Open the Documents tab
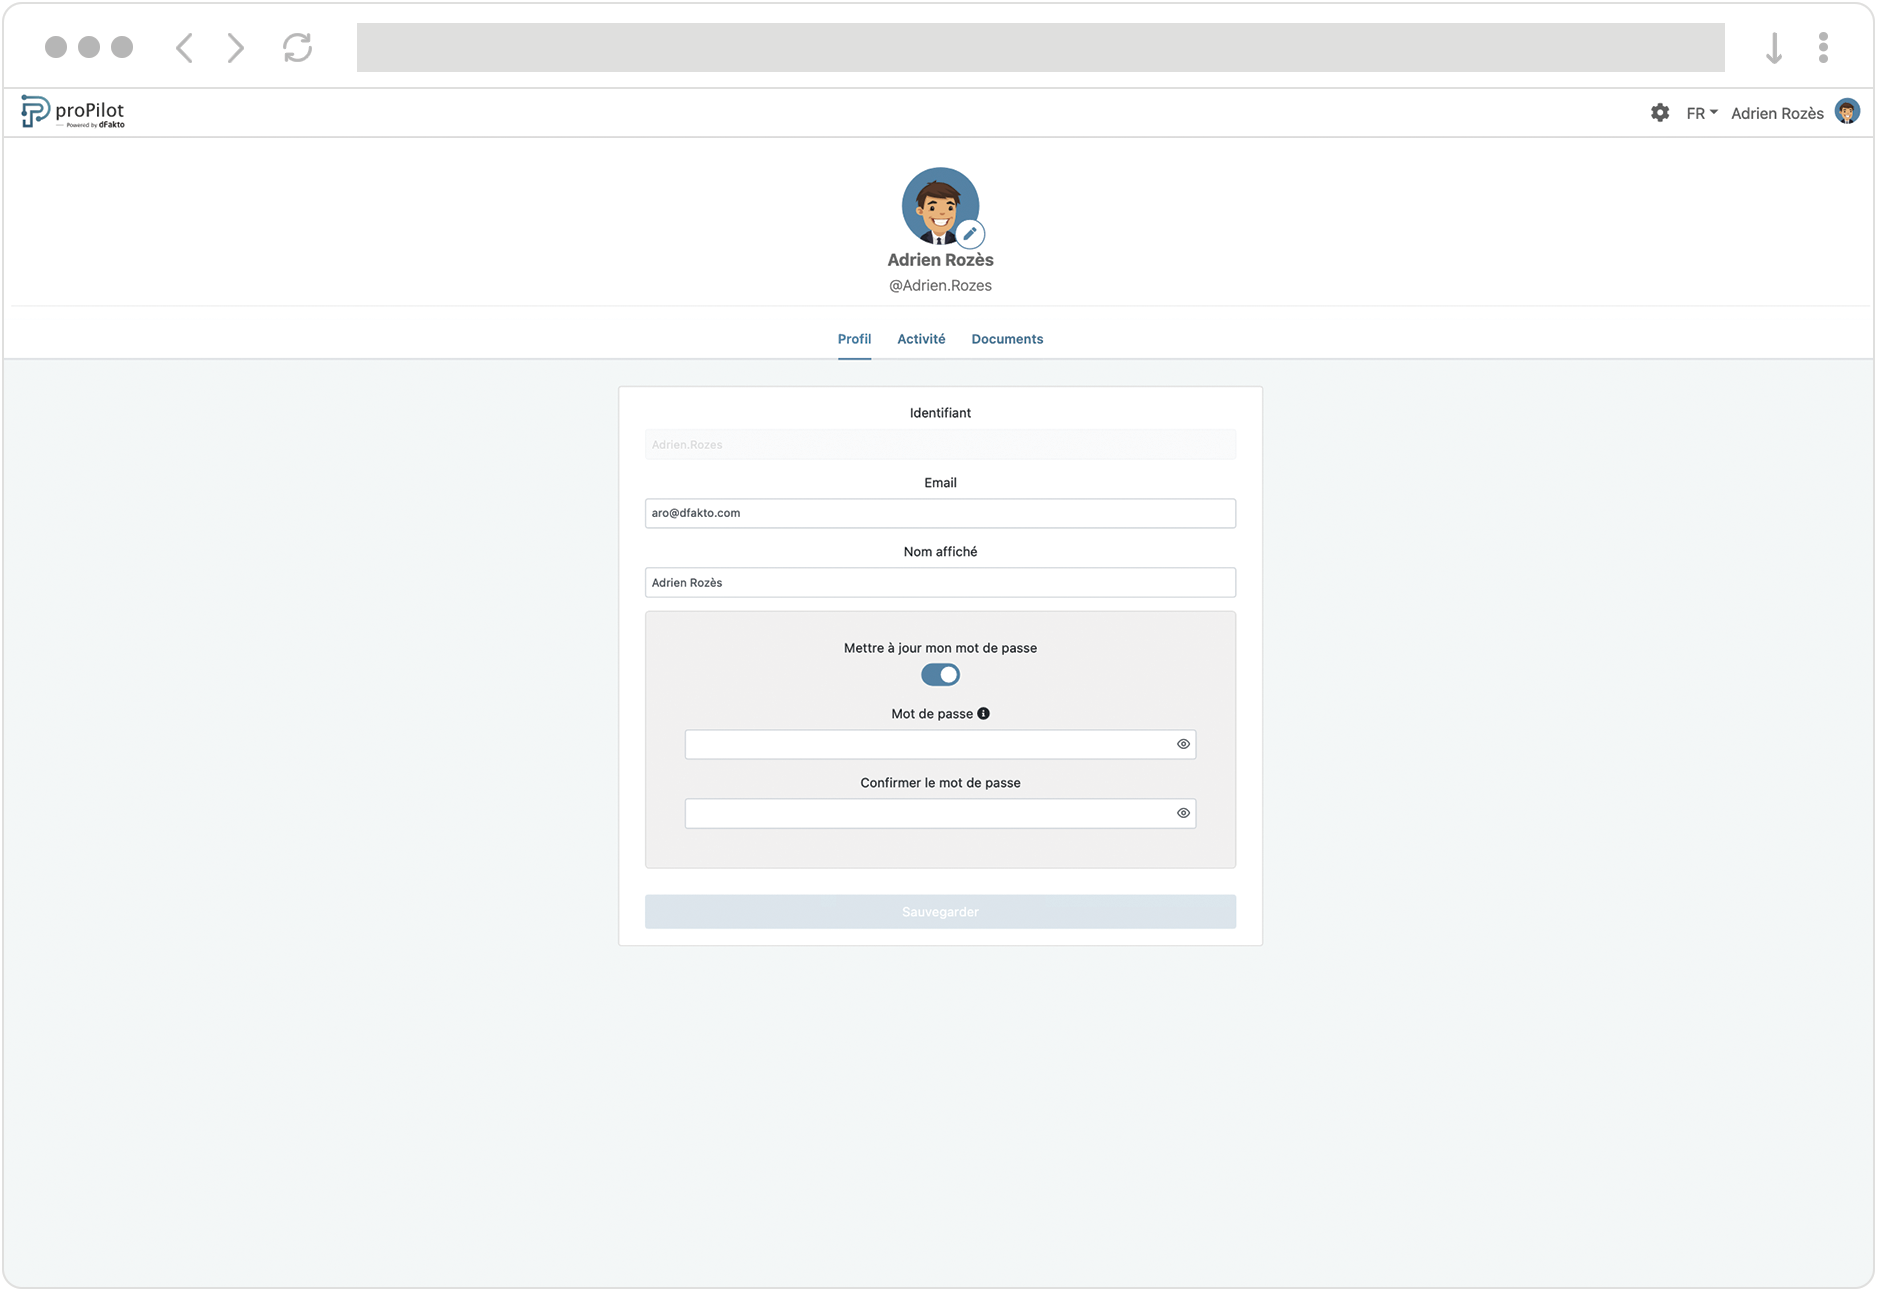This screenshot has height=1293, width=1879. coord(1007,339)
